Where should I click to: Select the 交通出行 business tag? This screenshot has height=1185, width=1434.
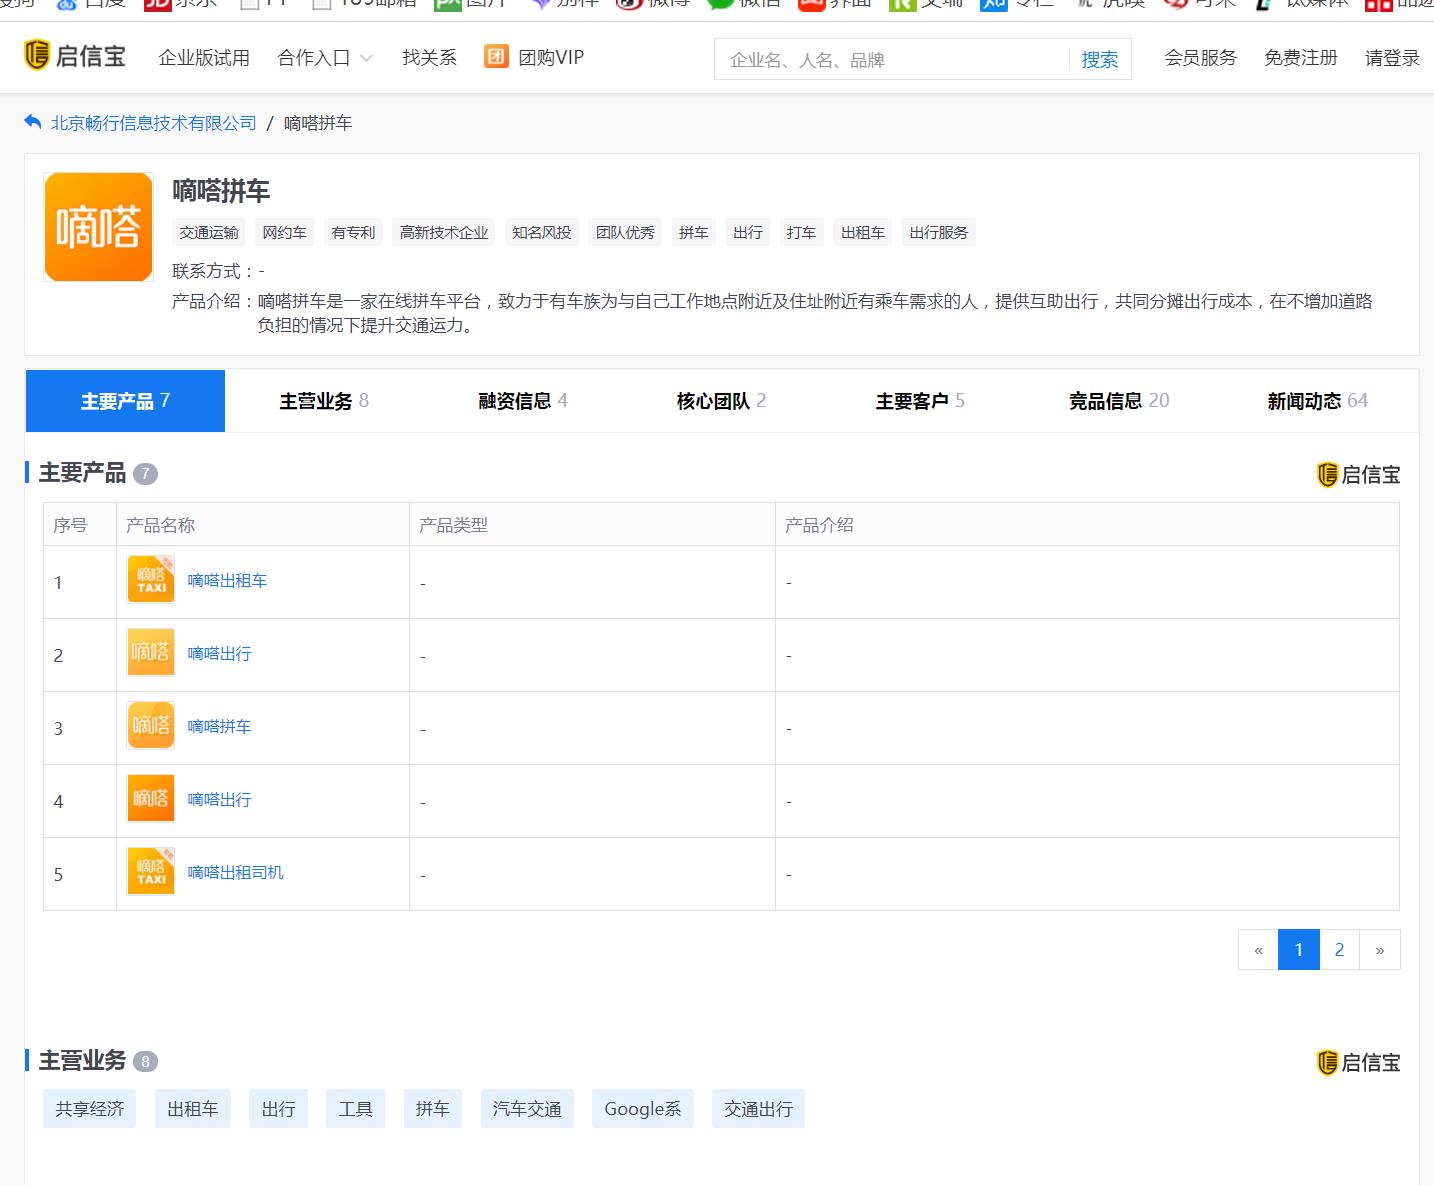tap(759, 1109)
